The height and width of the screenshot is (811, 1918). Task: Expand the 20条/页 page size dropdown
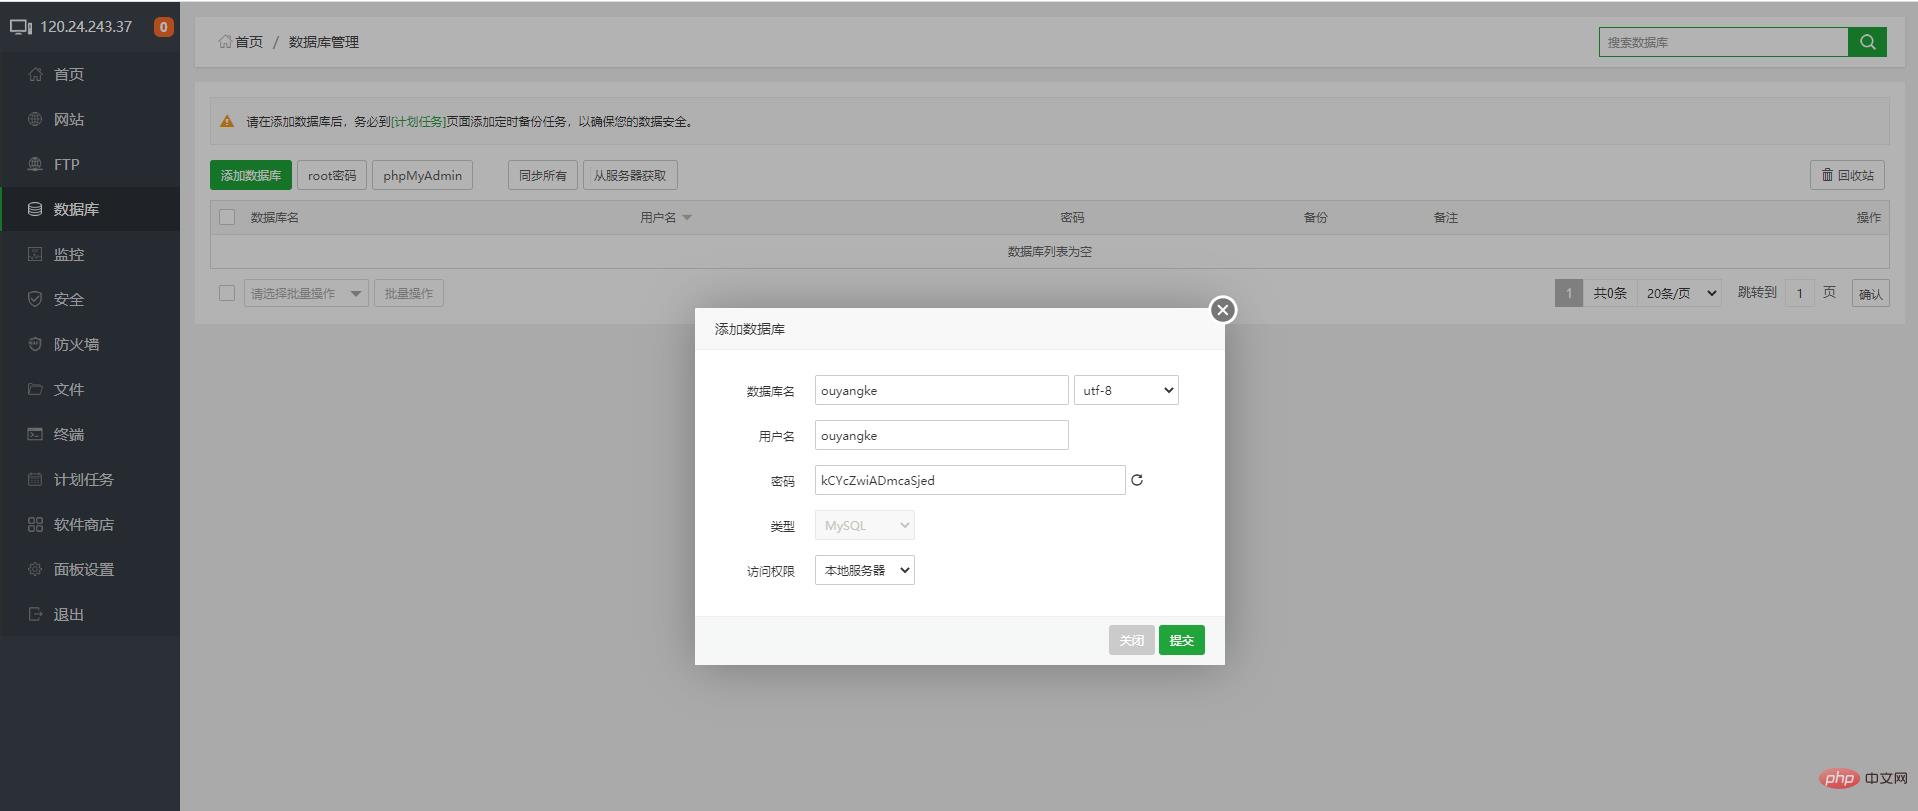[1680, 293]
